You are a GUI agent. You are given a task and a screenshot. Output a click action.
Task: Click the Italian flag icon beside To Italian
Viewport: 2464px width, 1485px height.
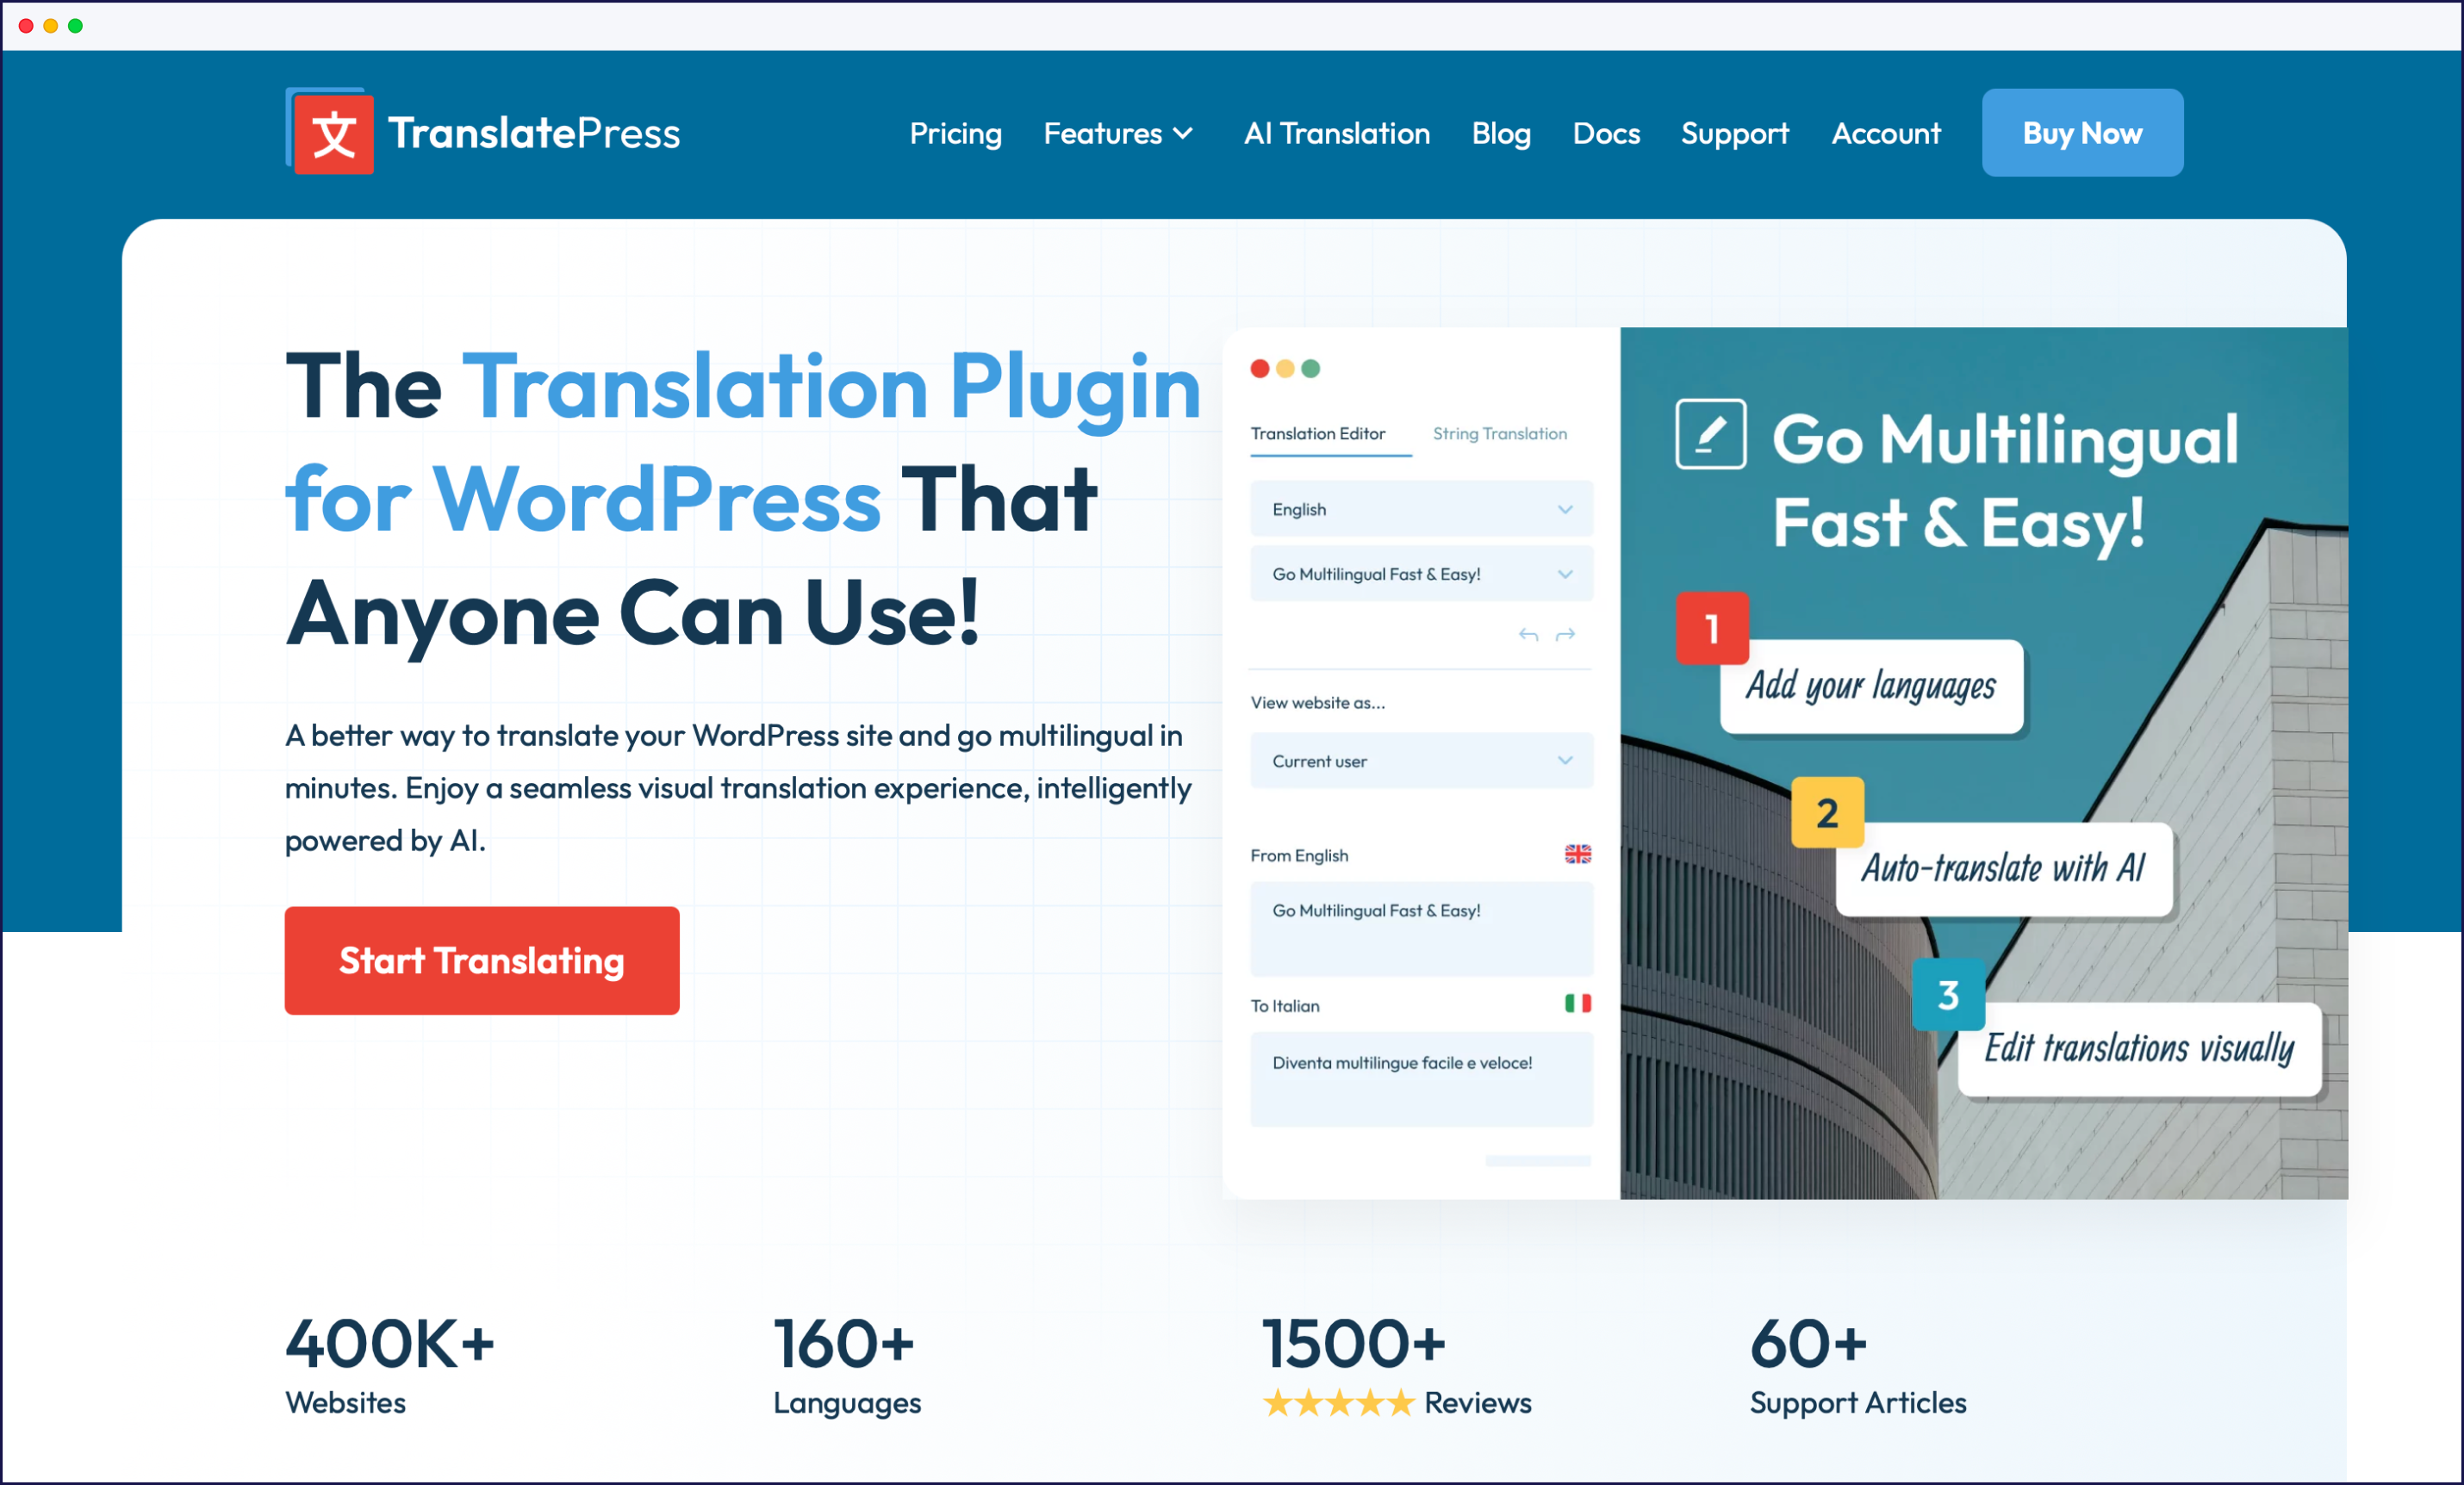tap(1578, 1003)
